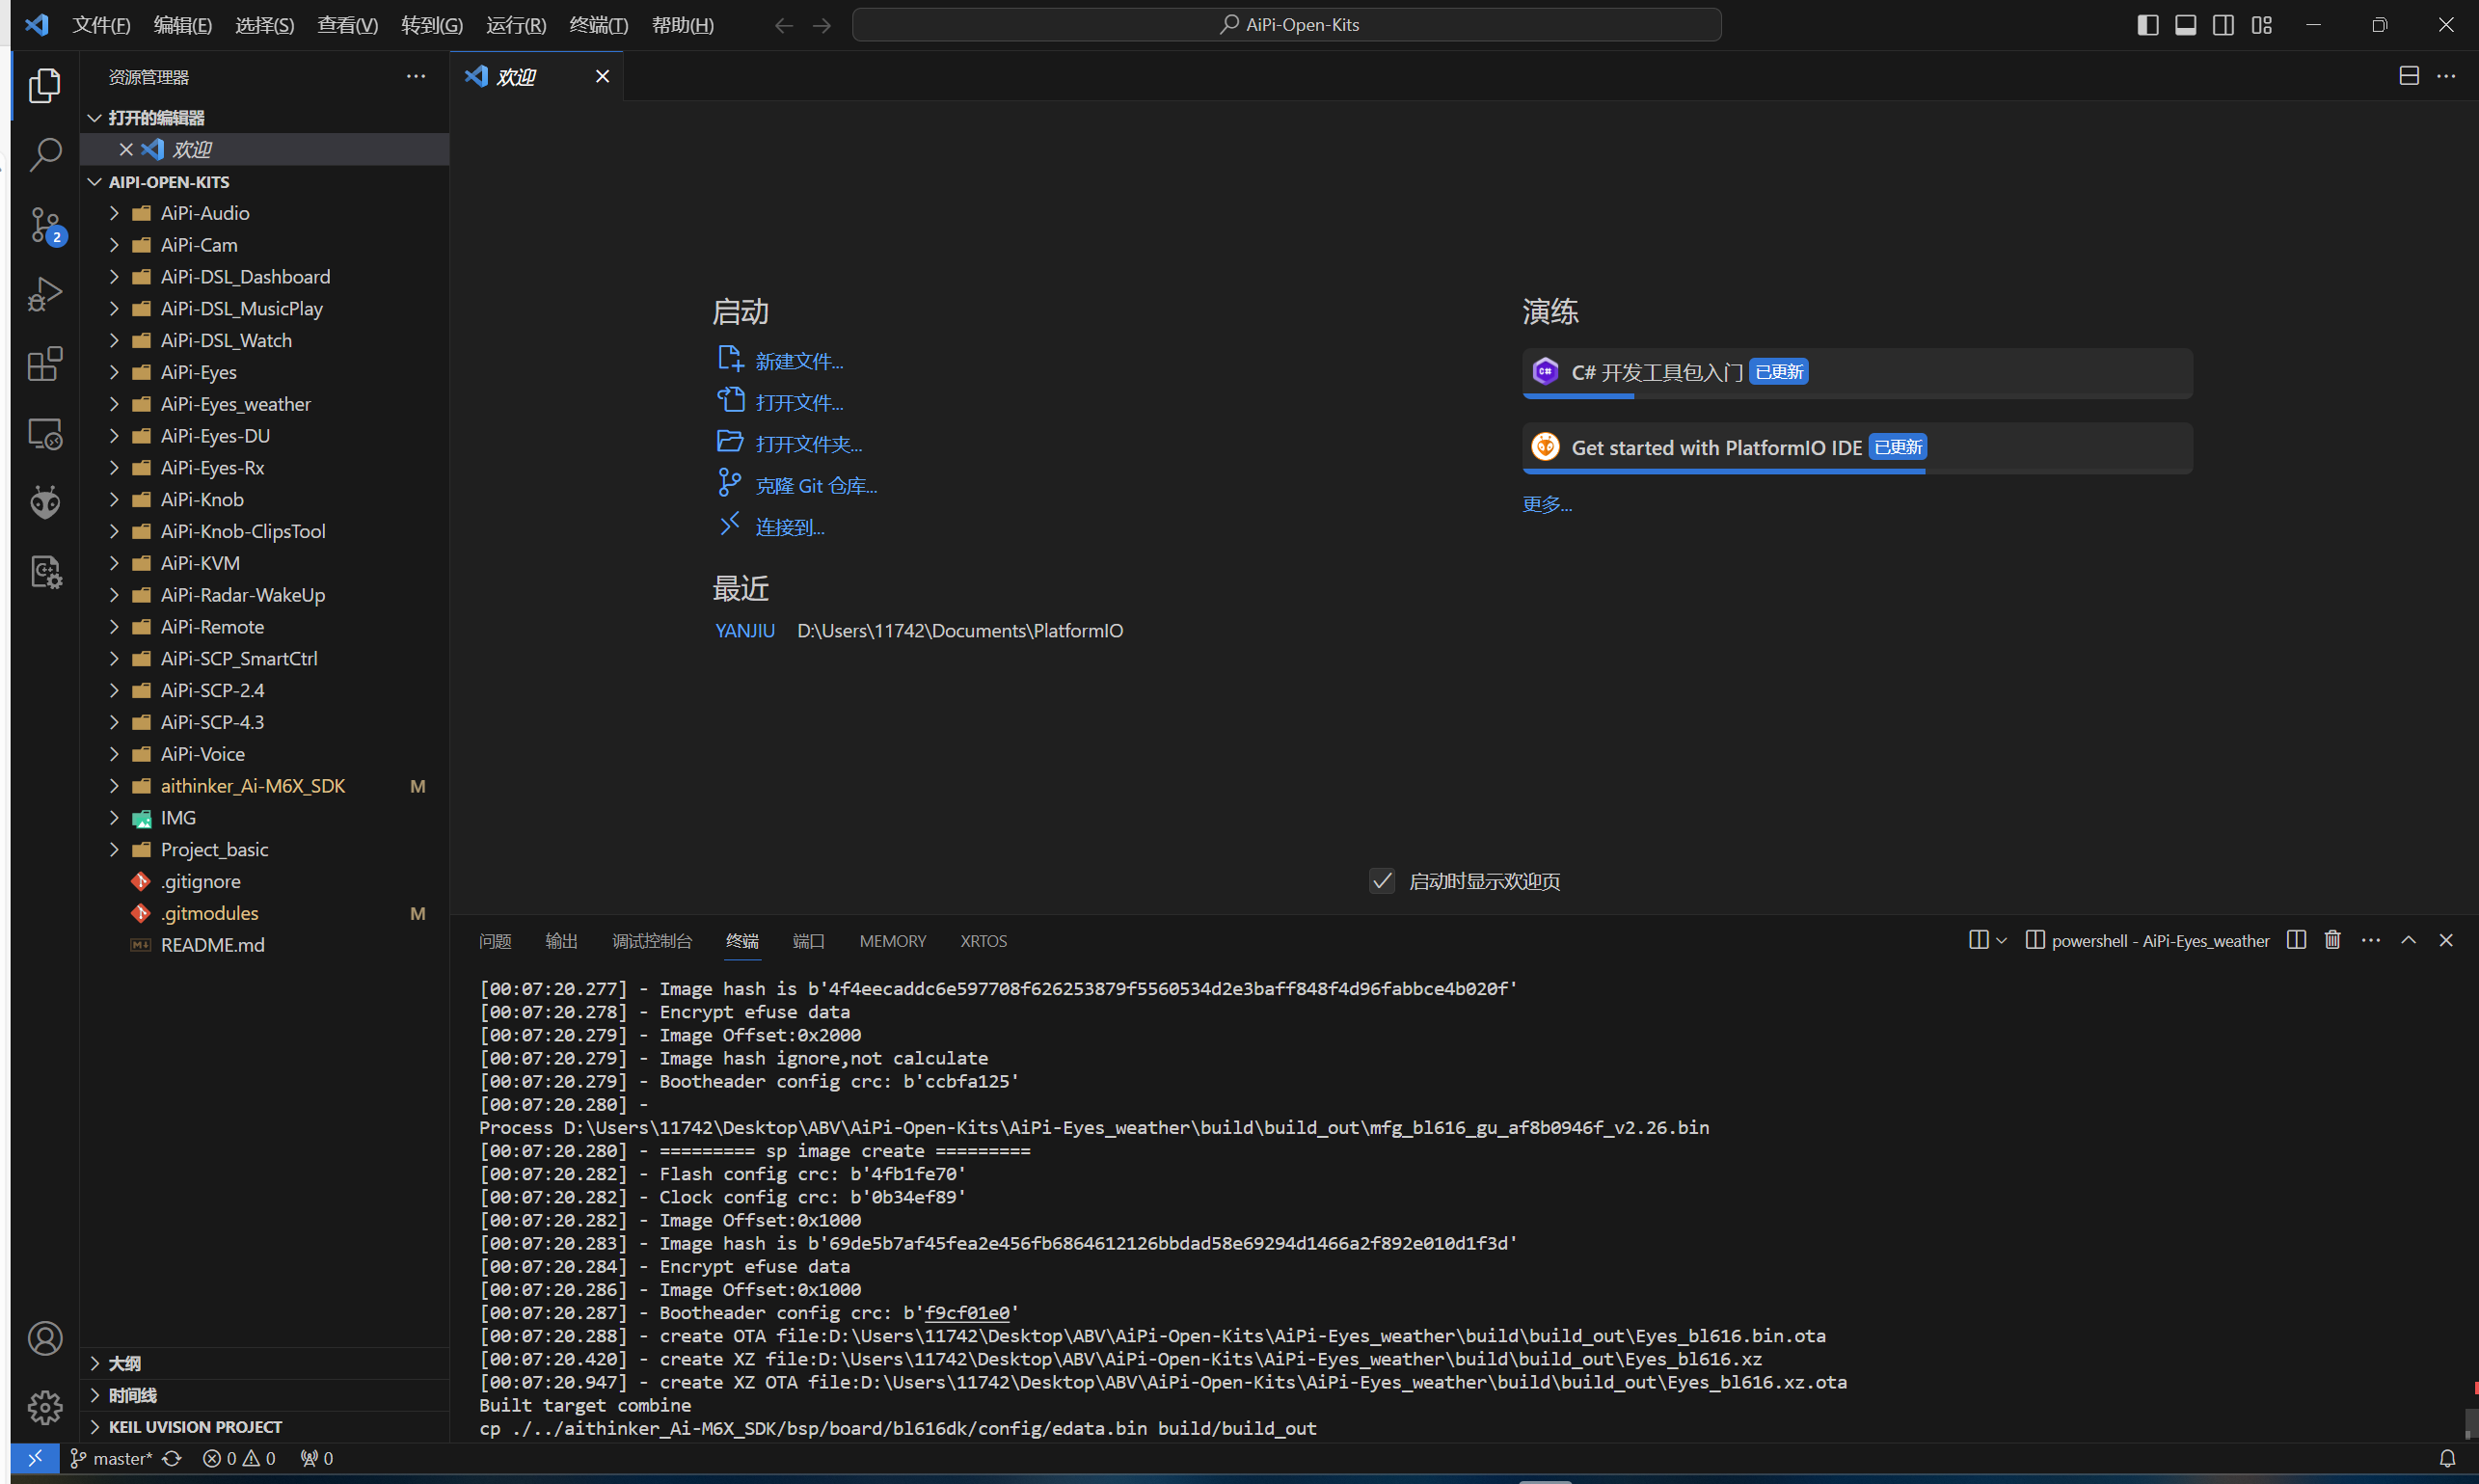Click 克隆 Git 仓库... link
2479x1484 pixels.
(x=816, y=486)
